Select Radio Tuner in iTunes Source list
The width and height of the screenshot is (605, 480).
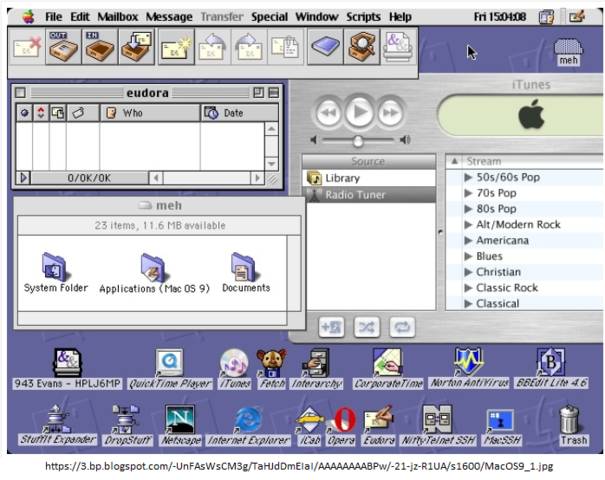[369, 194]
